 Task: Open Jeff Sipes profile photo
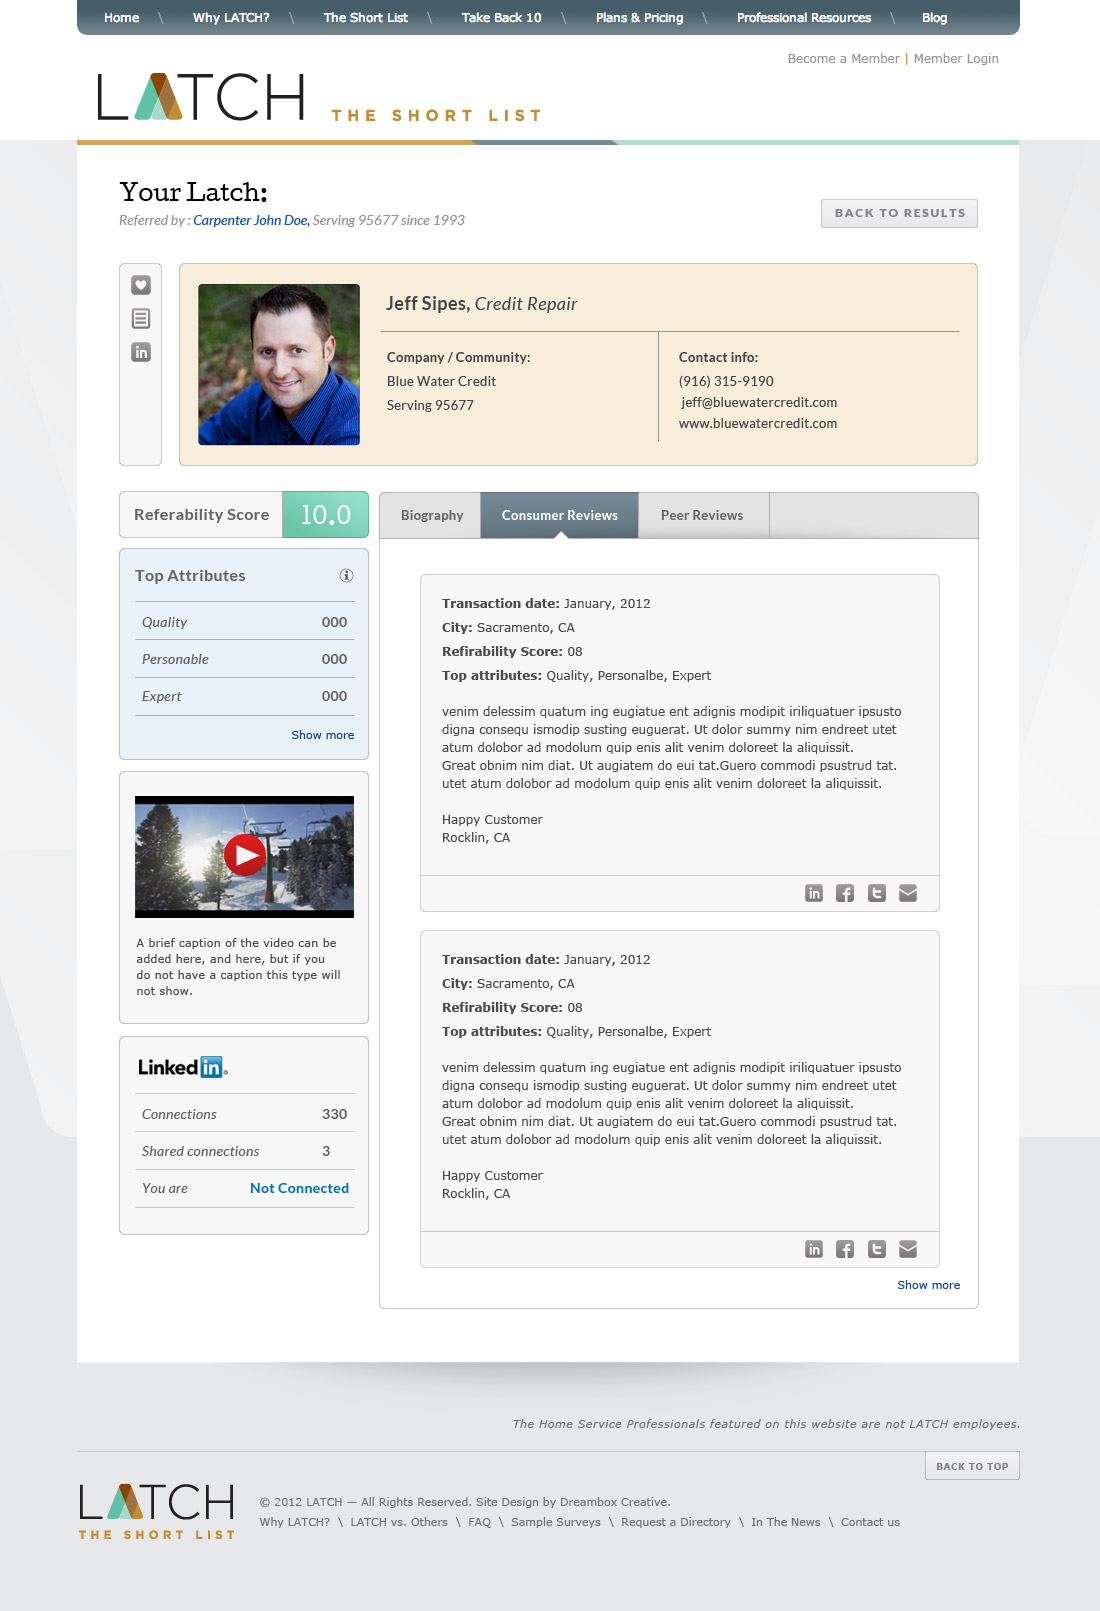point(279,364)
